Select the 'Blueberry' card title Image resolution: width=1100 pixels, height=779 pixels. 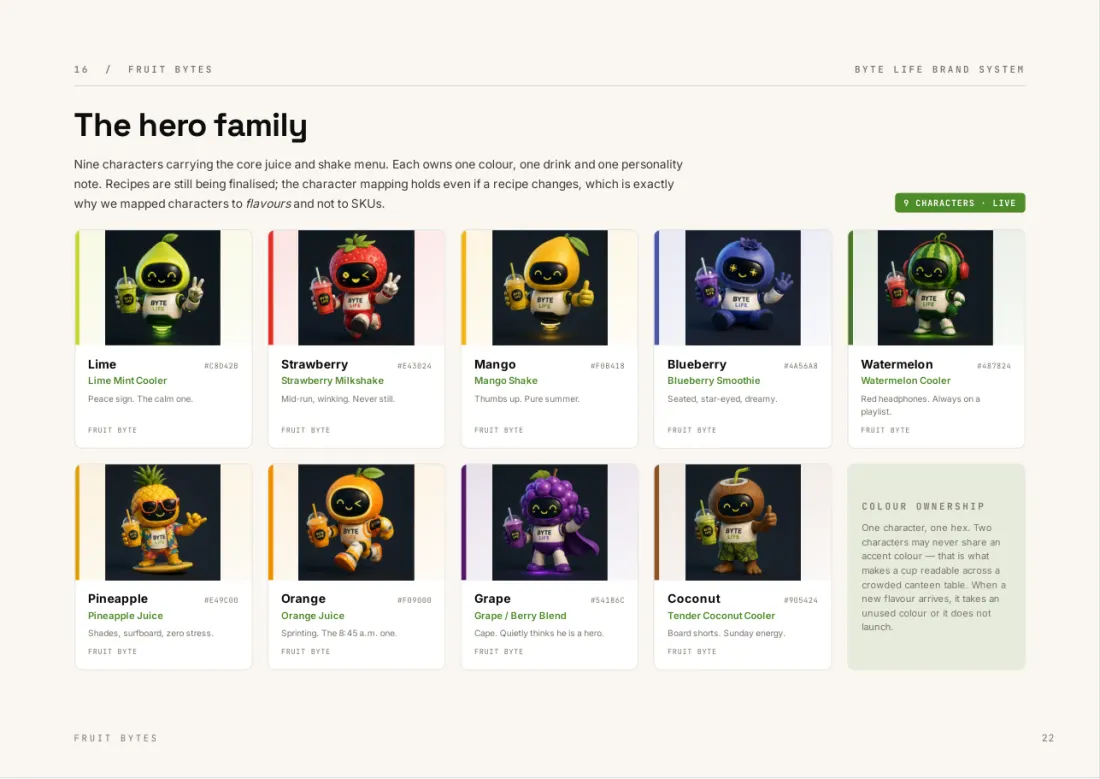click(697, 364)
